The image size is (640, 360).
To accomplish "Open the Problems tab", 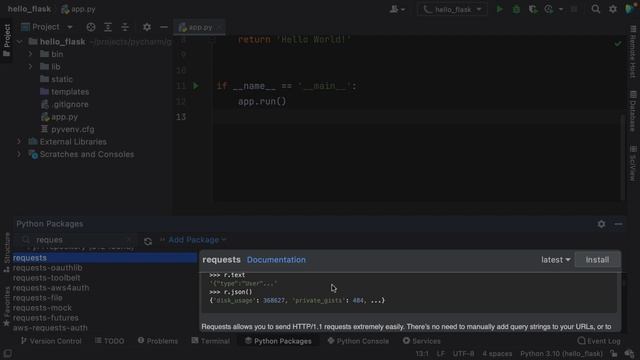I will (158, 341).
